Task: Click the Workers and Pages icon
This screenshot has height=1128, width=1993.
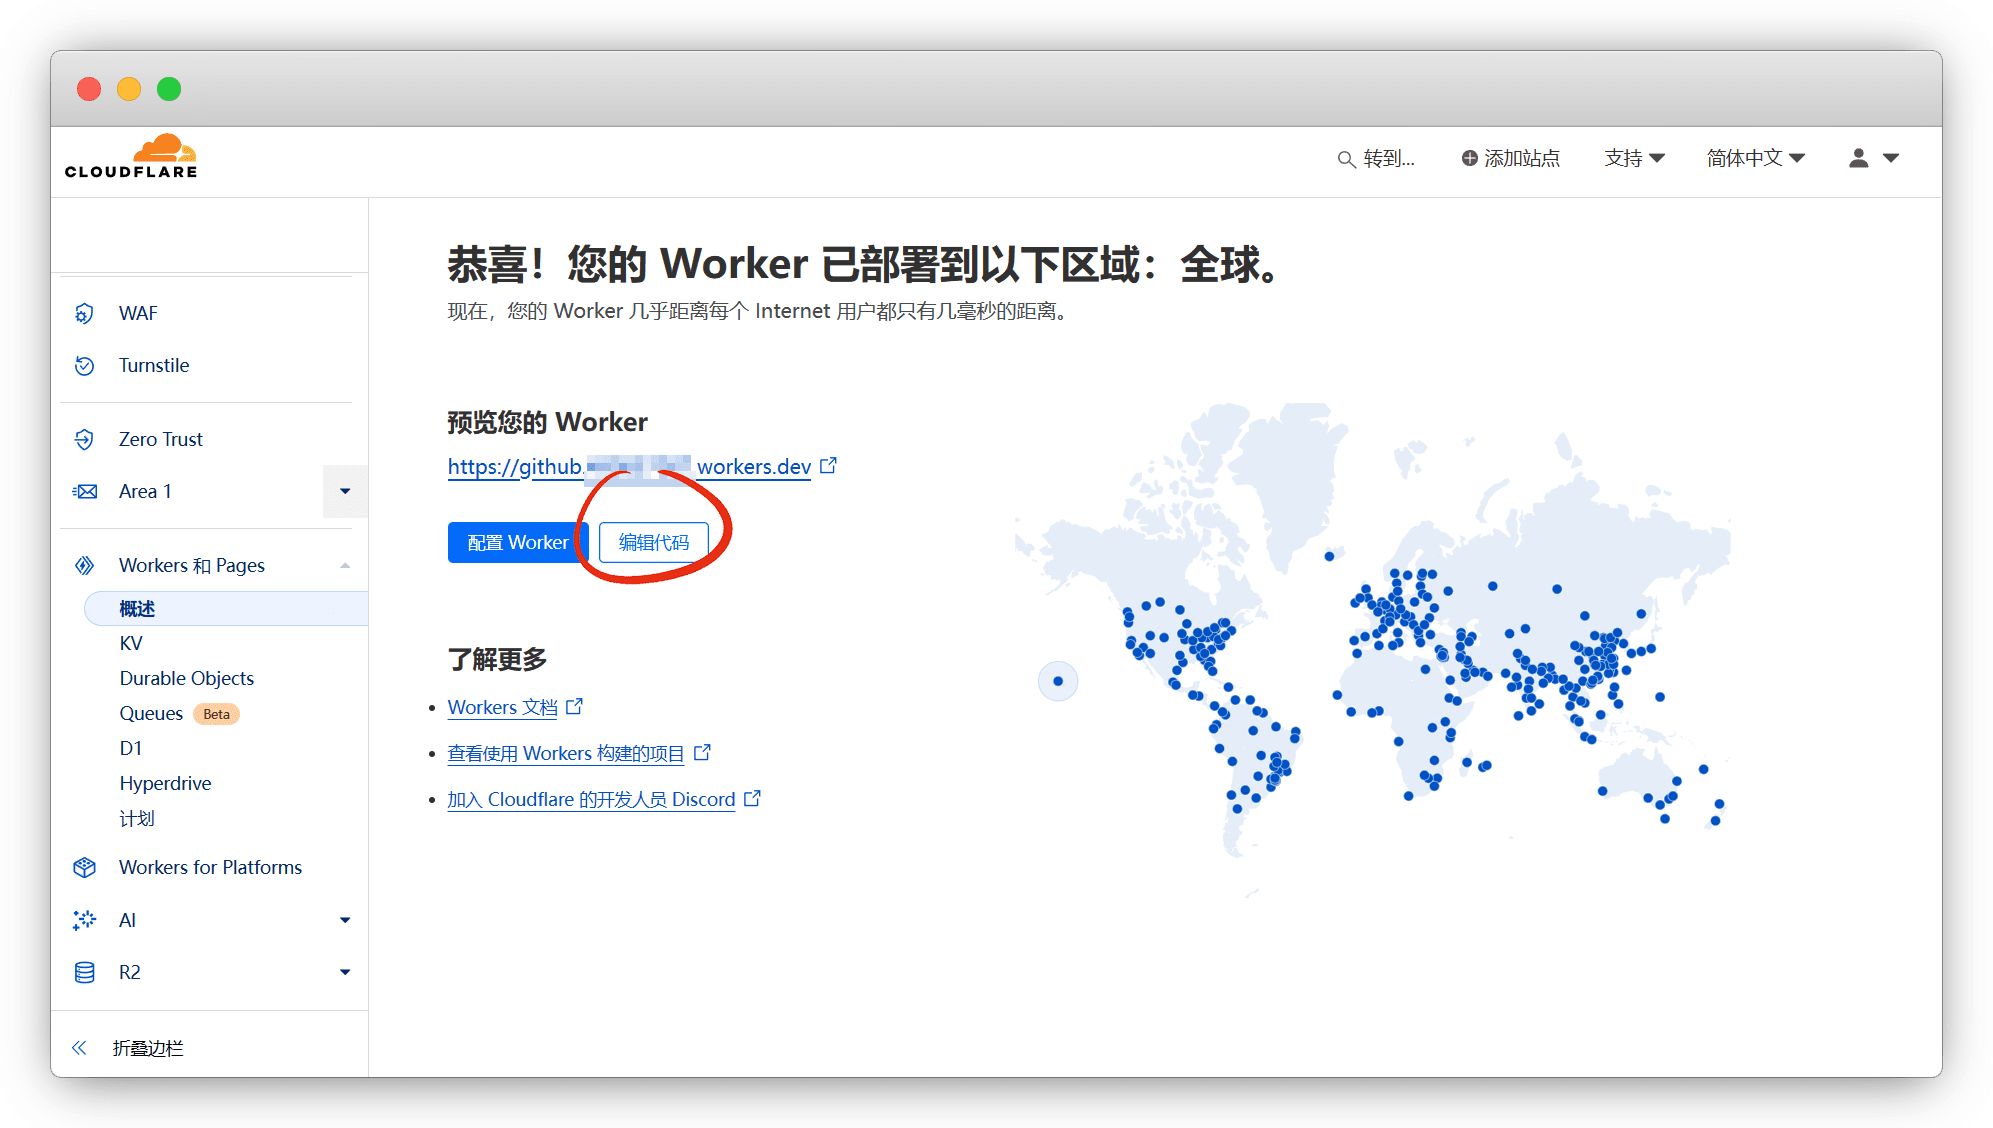Action: click(x=85, y=565)
